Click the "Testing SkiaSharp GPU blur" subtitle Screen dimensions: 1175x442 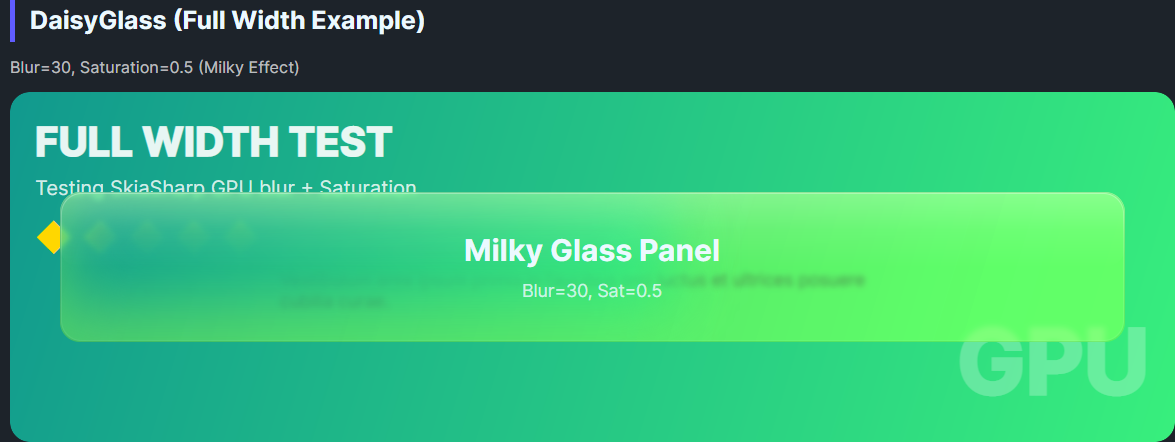[225, 187]
